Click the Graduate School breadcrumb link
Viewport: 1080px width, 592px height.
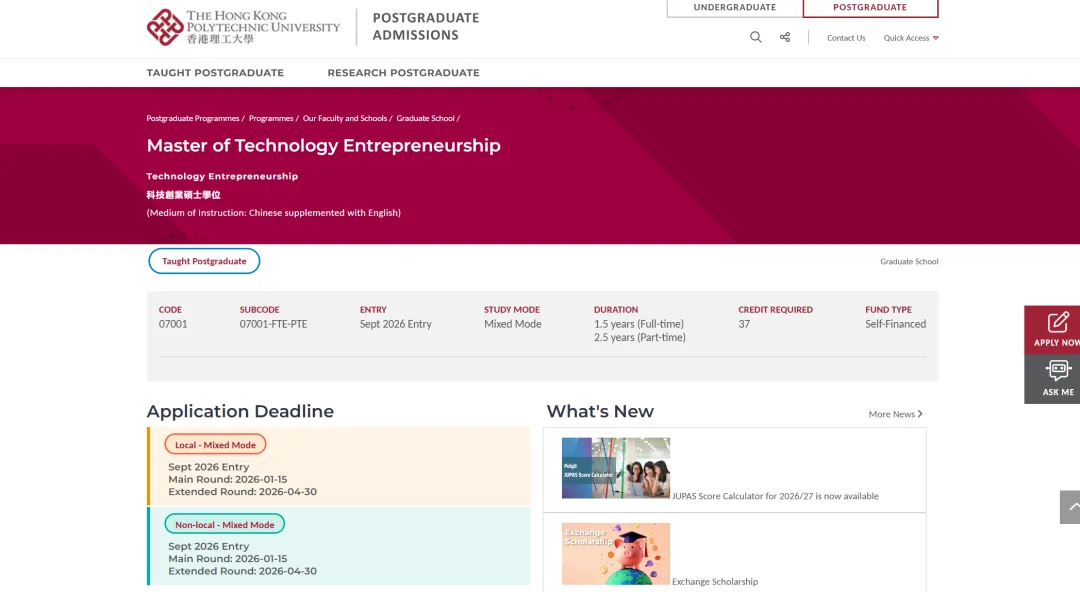coord(425,119)
